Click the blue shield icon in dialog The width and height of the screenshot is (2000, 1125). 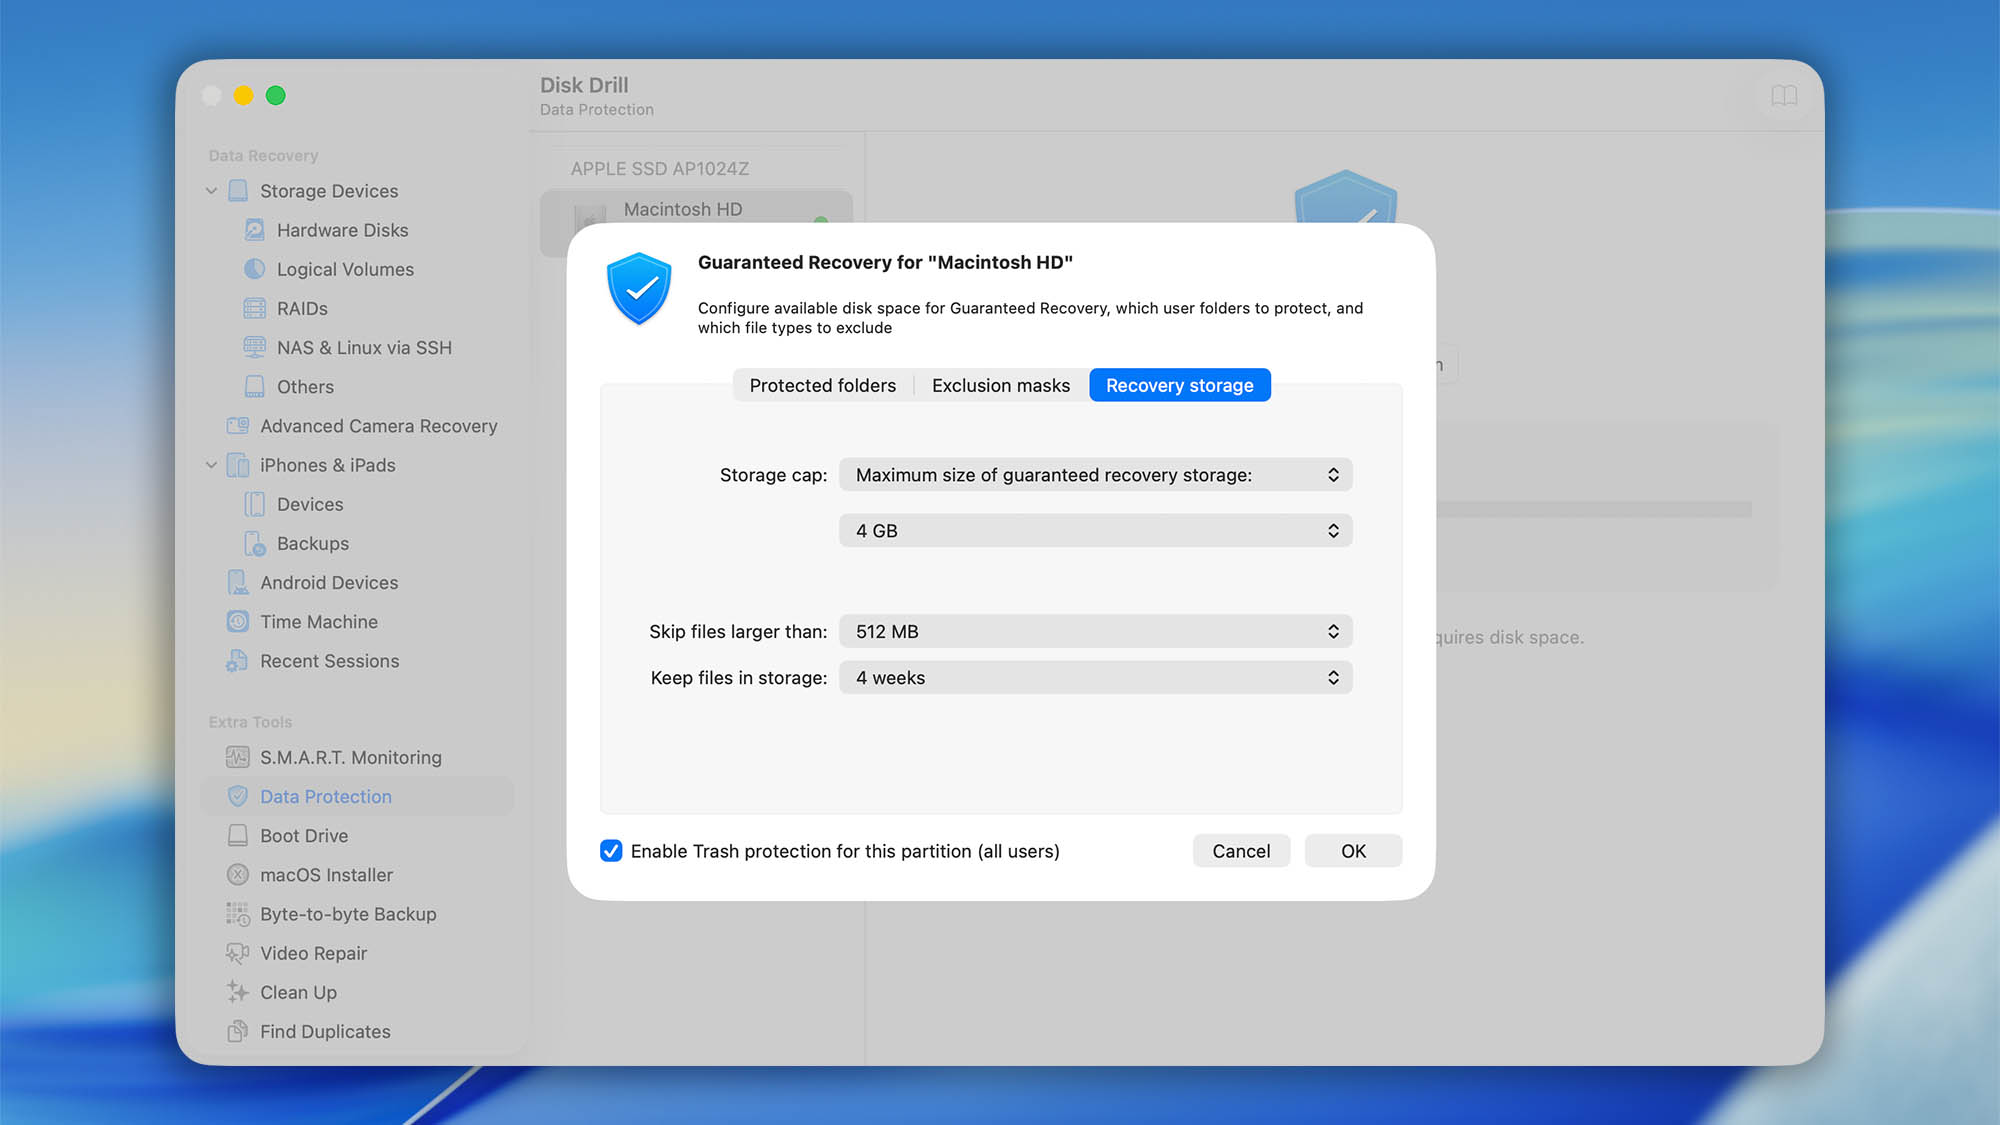(x=639, y=289)
